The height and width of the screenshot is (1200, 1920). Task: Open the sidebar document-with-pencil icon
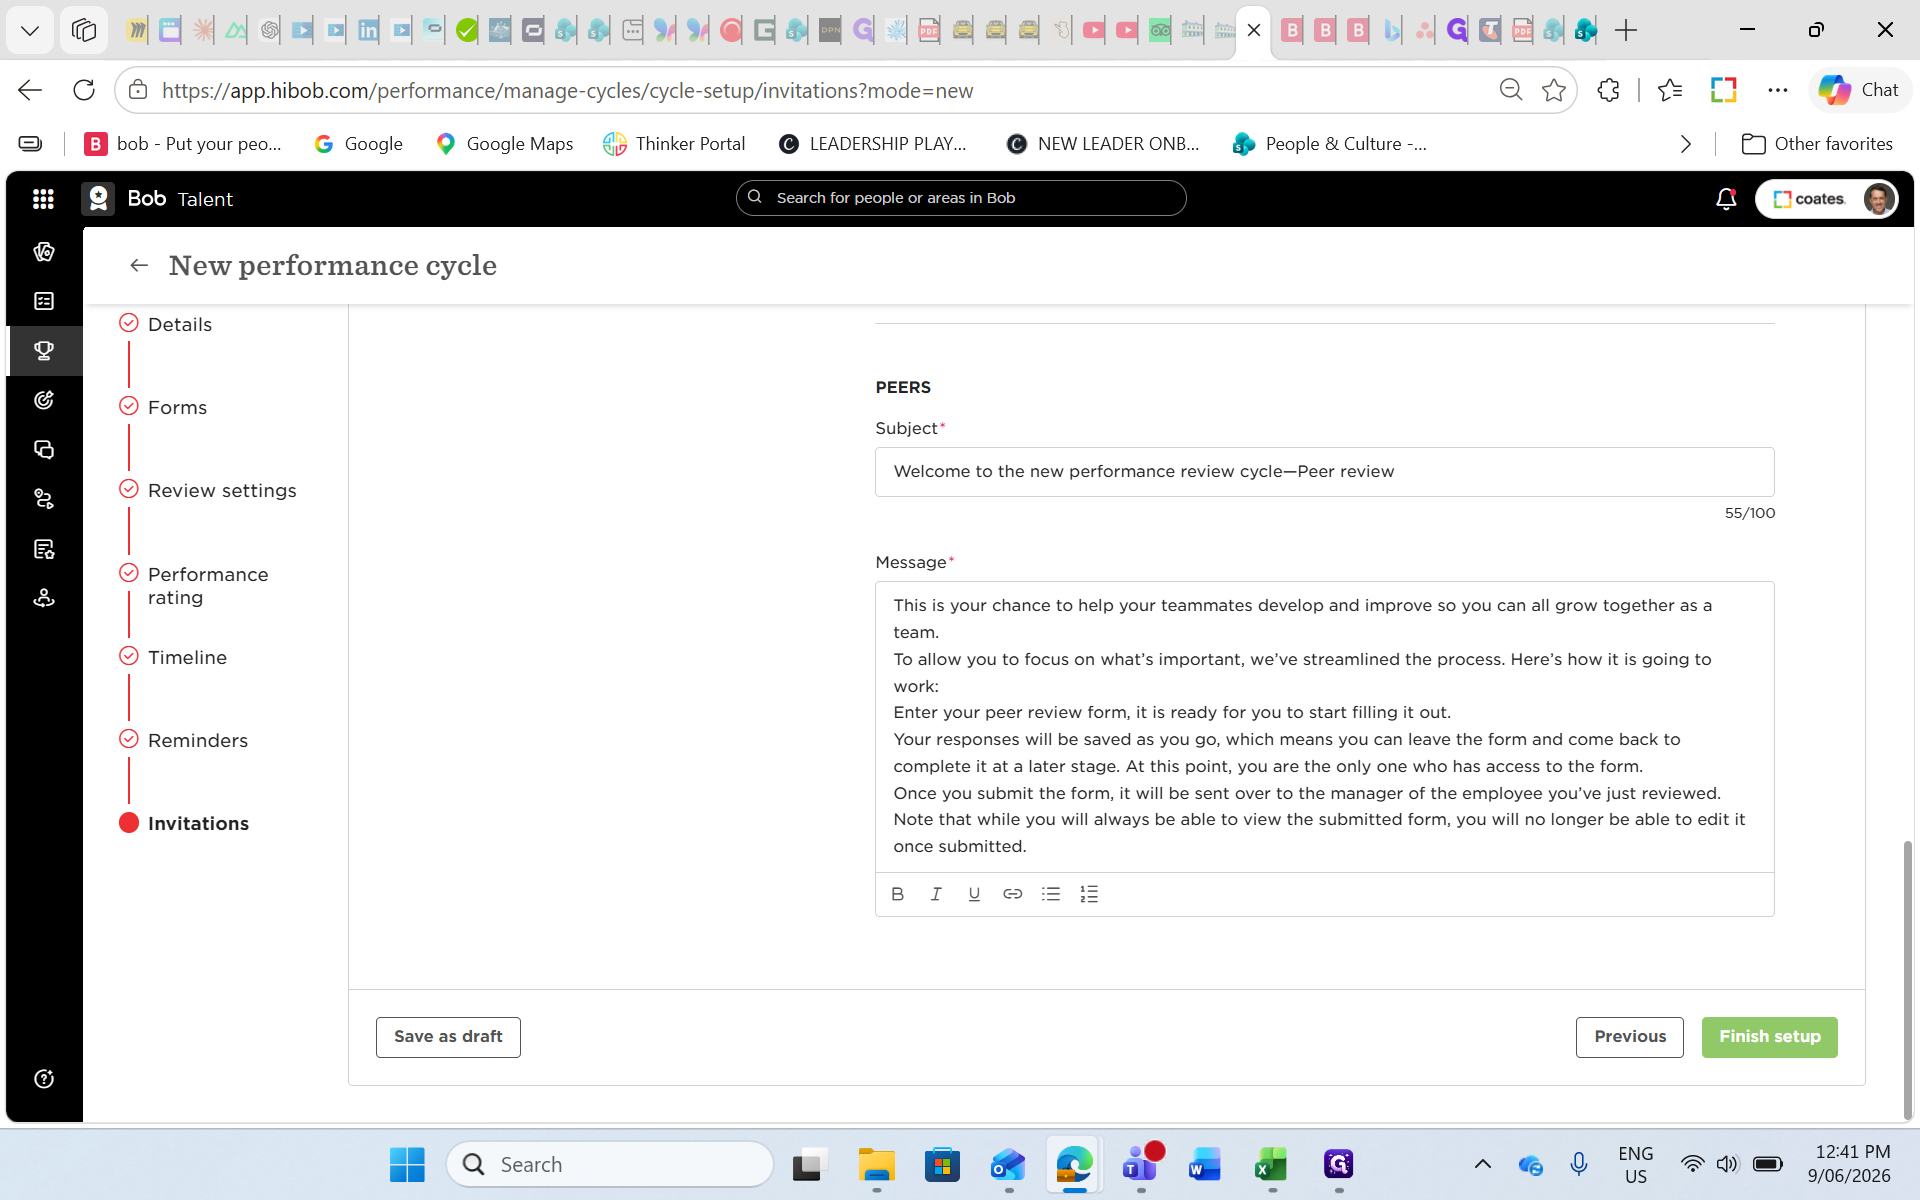click(x=44, y=549)
